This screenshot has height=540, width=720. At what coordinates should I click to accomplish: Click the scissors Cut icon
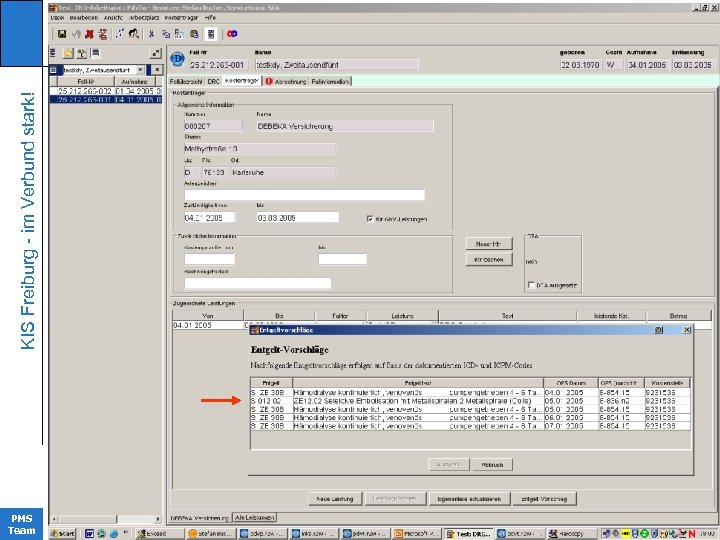tap(151, 34)
